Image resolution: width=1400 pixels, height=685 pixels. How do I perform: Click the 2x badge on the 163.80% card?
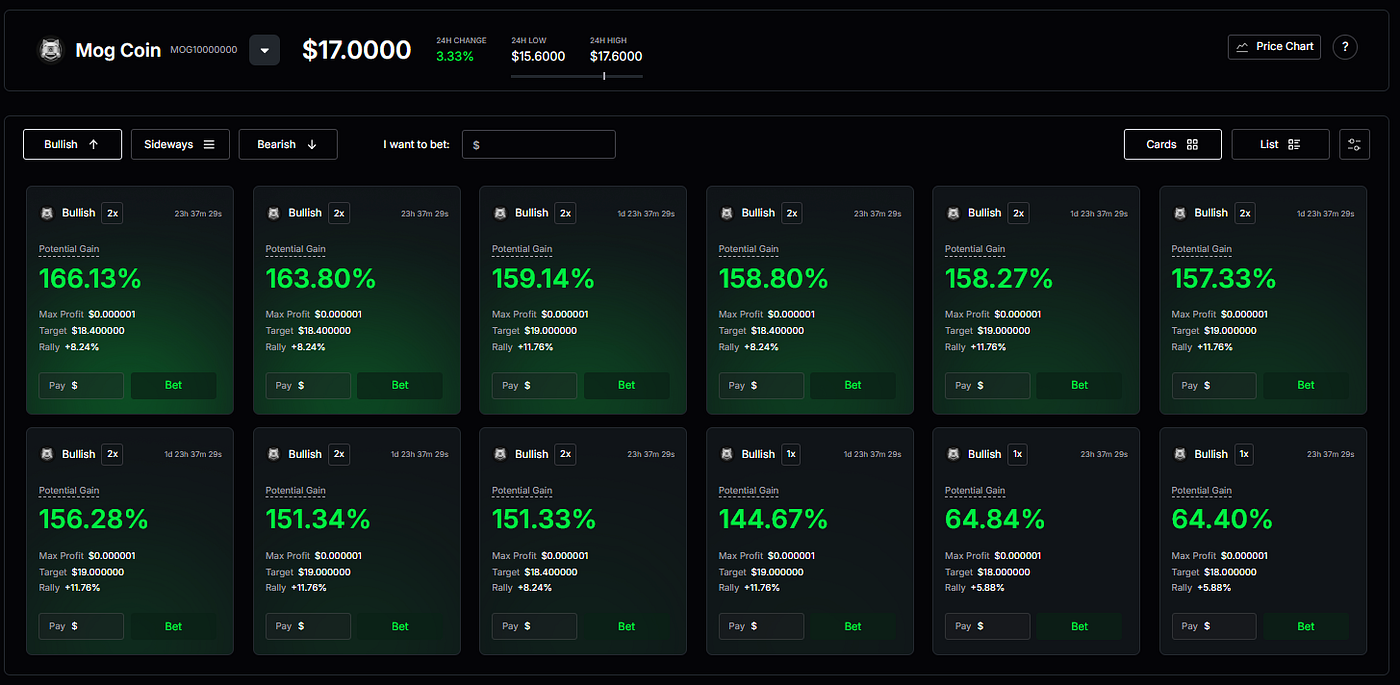tap(339, 213)
